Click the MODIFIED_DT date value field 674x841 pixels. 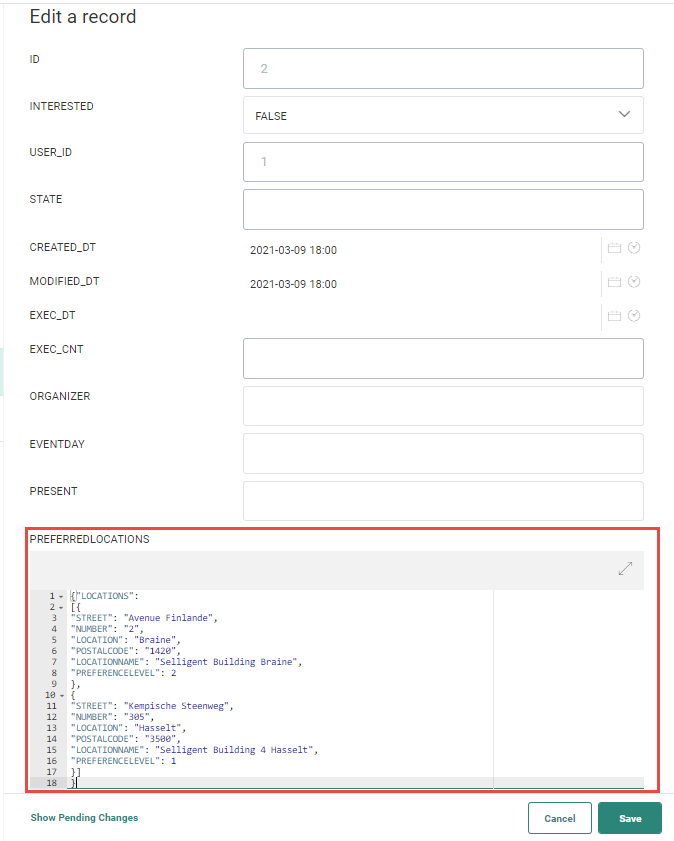click(420, 284)
